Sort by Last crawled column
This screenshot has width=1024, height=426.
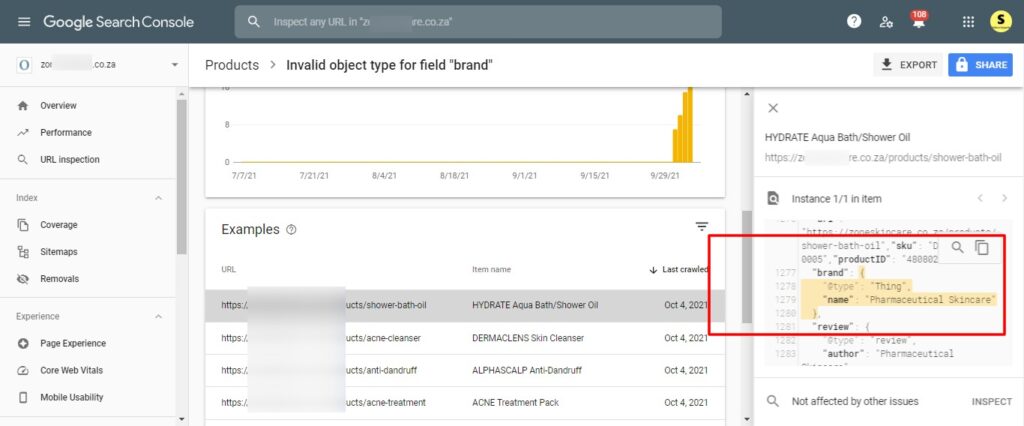tap(679, 270)
